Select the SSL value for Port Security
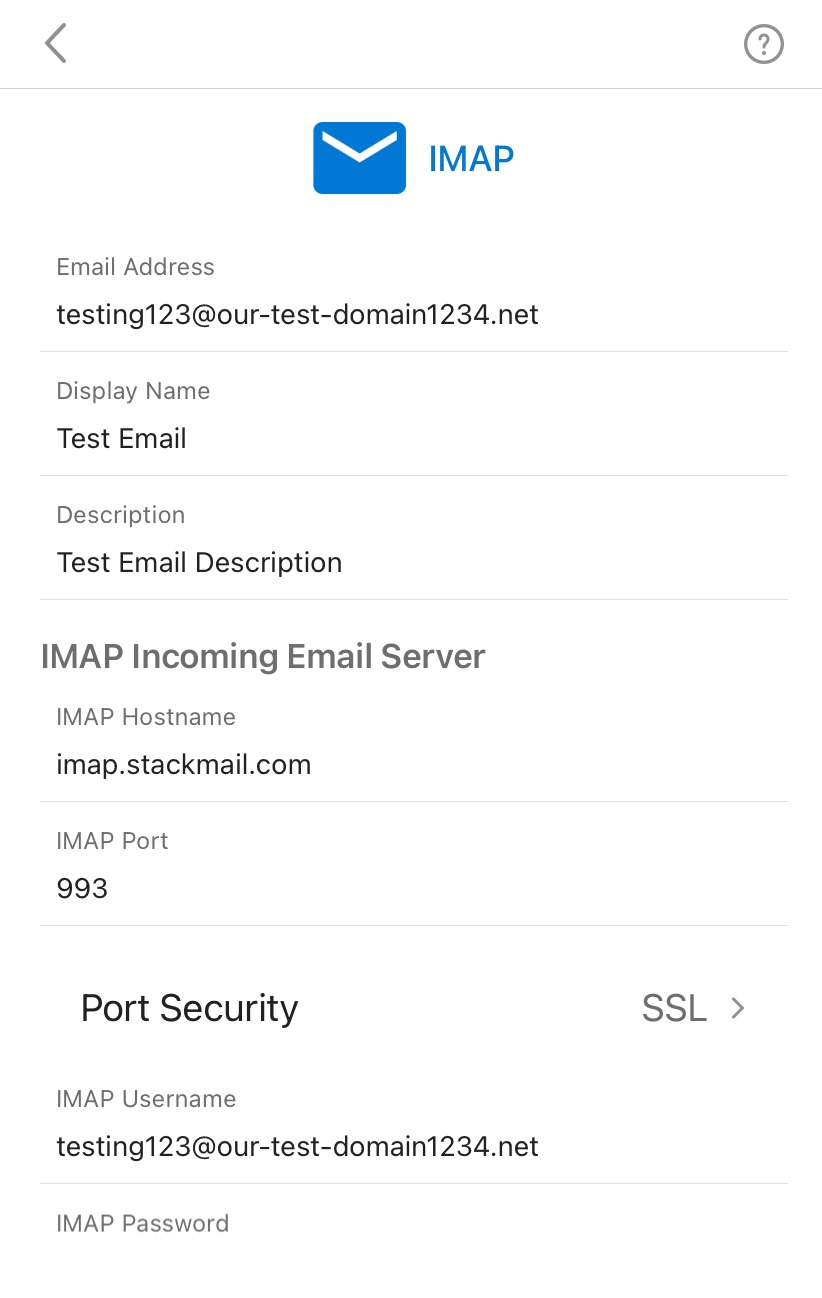Screen dimensions: 822x1298 (x=674, y=1008)
